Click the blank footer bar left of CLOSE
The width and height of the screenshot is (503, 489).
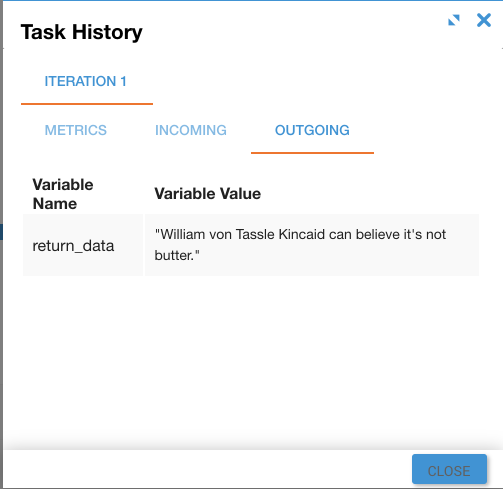(207, 469)
